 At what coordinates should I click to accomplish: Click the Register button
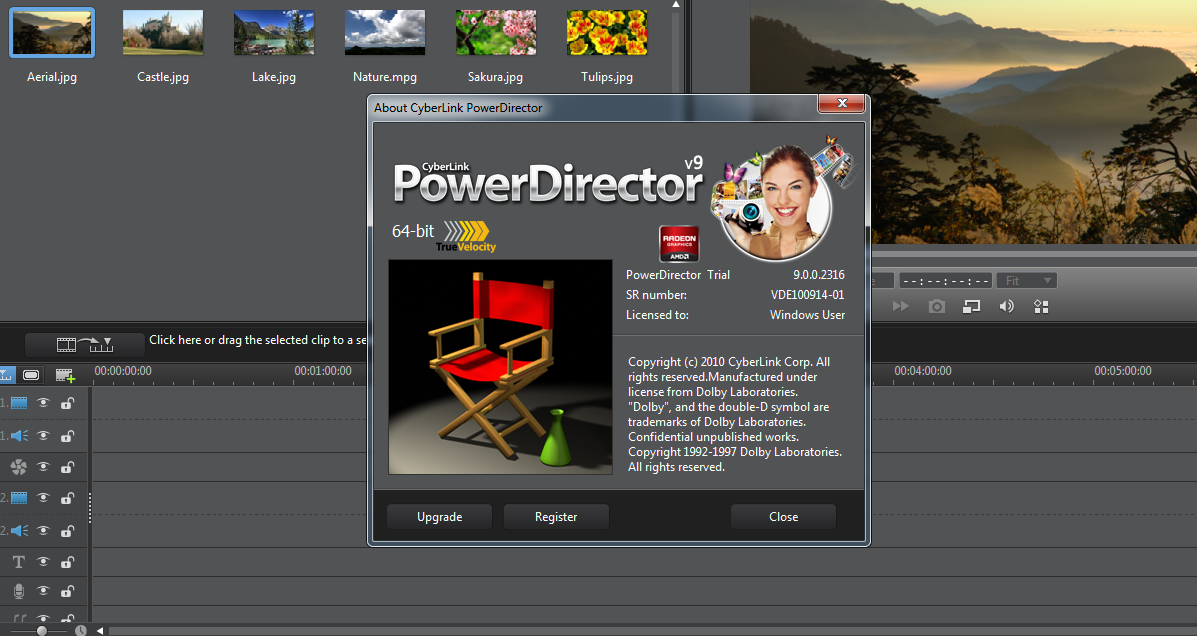point(556,517)
